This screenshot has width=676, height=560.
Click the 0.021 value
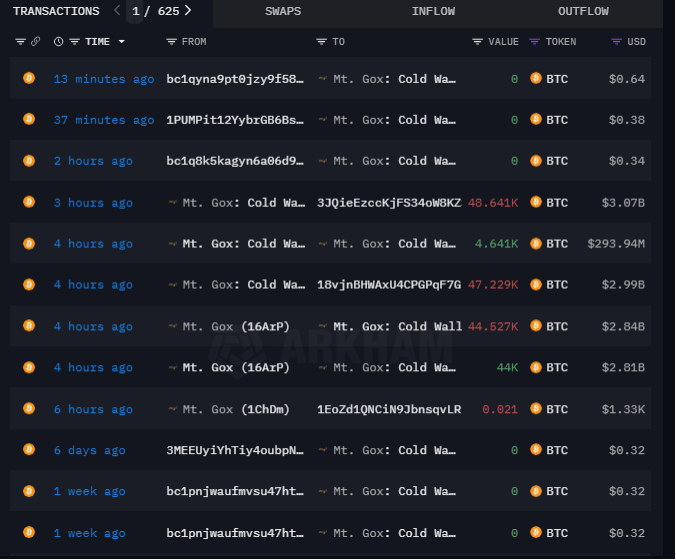pyautogui.click(x=500, y=409)
